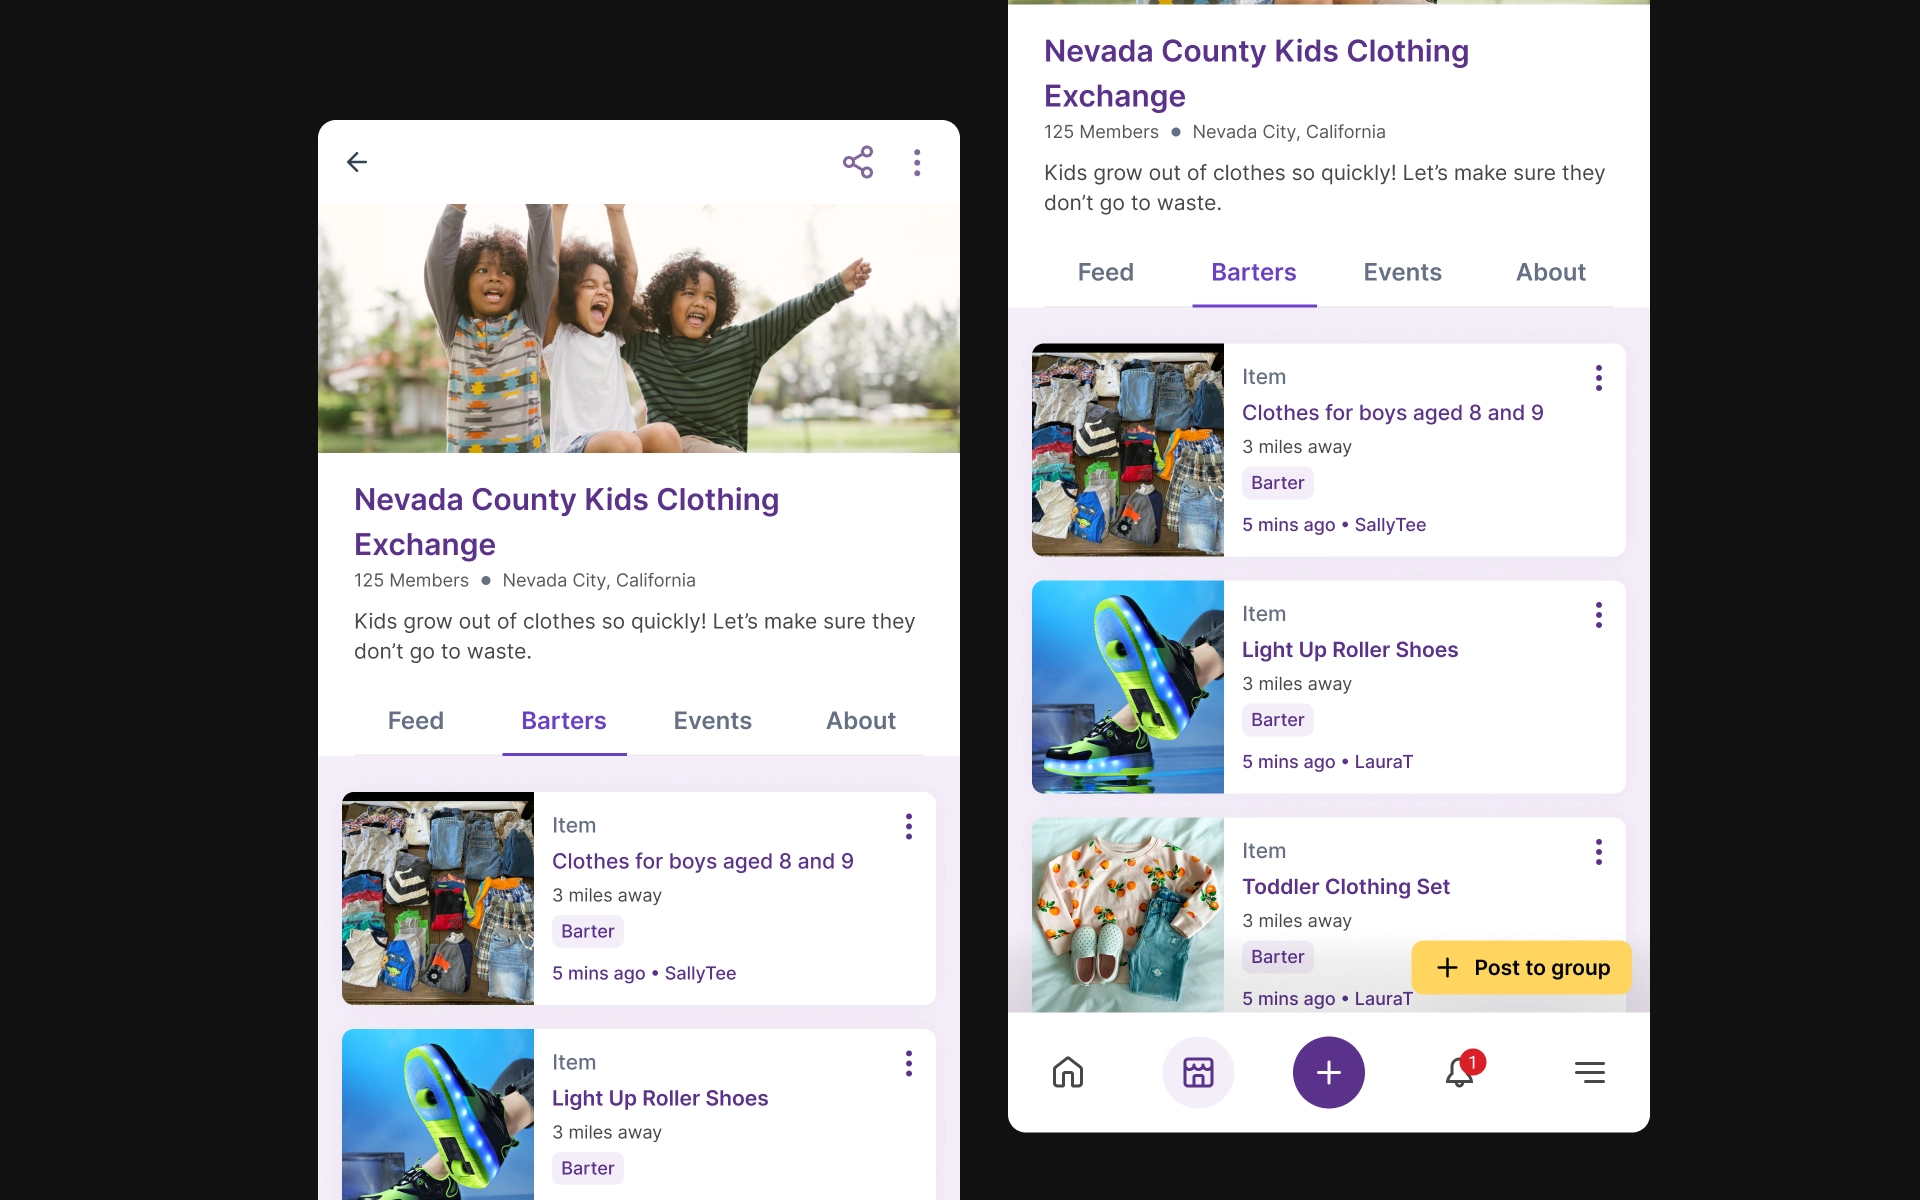Expand options for right-side Light Up Roller Shoes
The width and height of the screenshot is (1920, 1200).
pyautogui.click(x=1599, y=615)
